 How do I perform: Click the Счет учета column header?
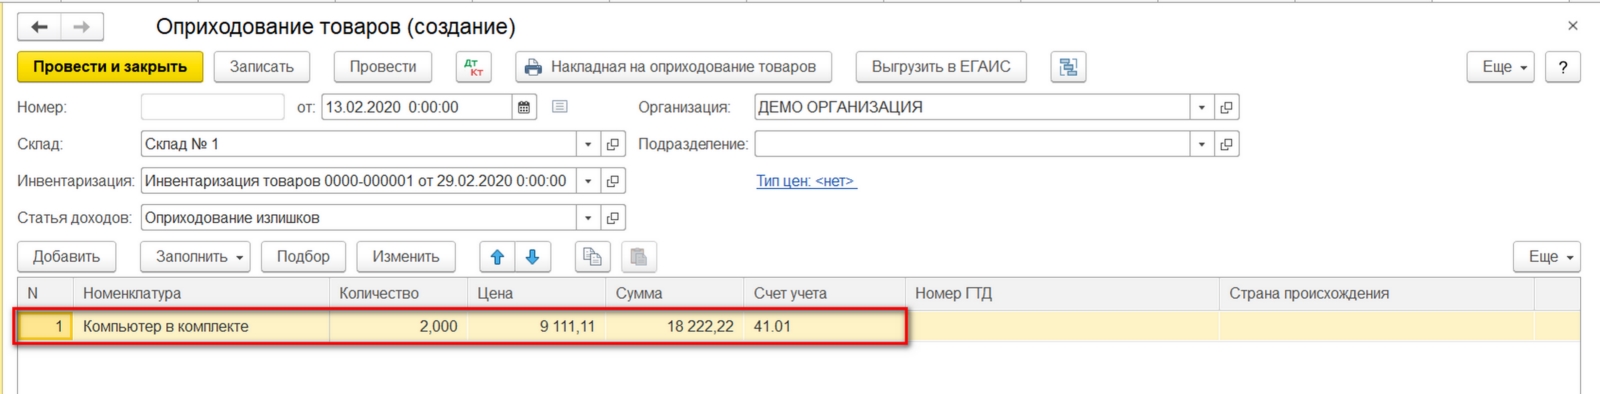(825, 293)
